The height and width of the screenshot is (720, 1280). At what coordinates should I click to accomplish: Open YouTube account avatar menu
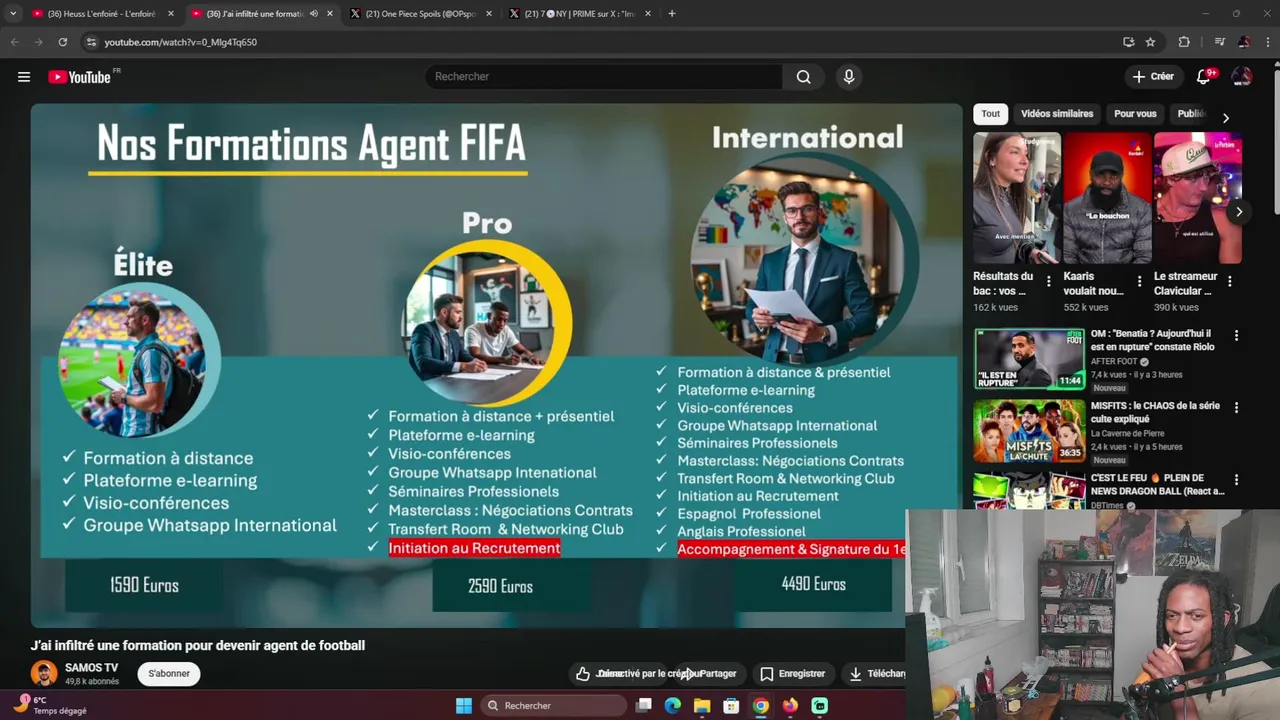(x=1242, y=77)
